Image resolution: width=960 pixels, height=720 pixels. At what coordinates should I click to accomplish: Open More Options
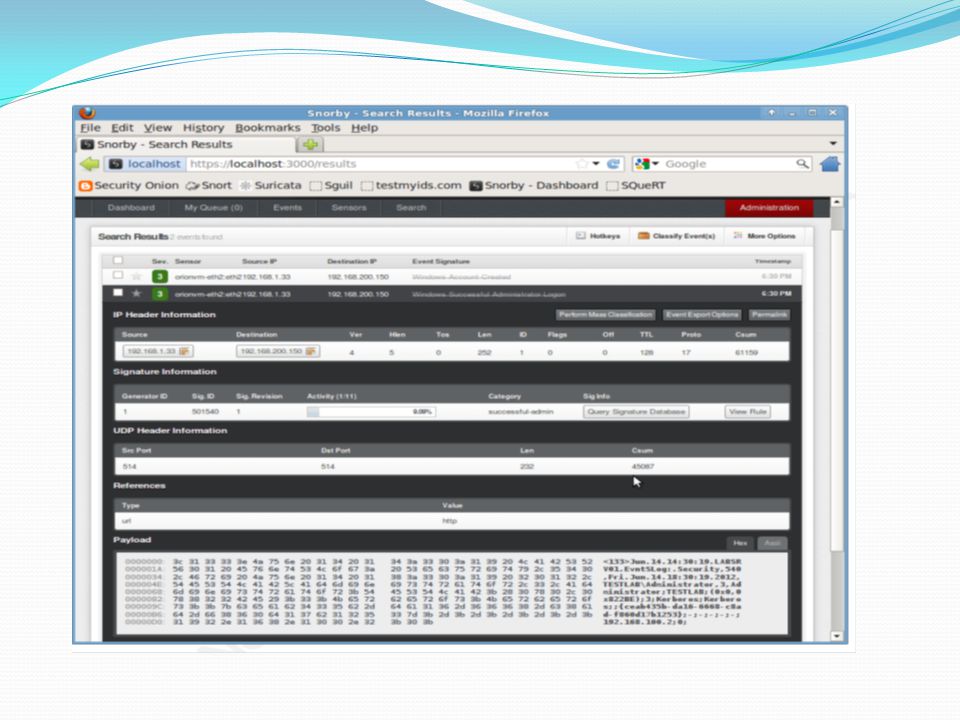click(765, 236)
